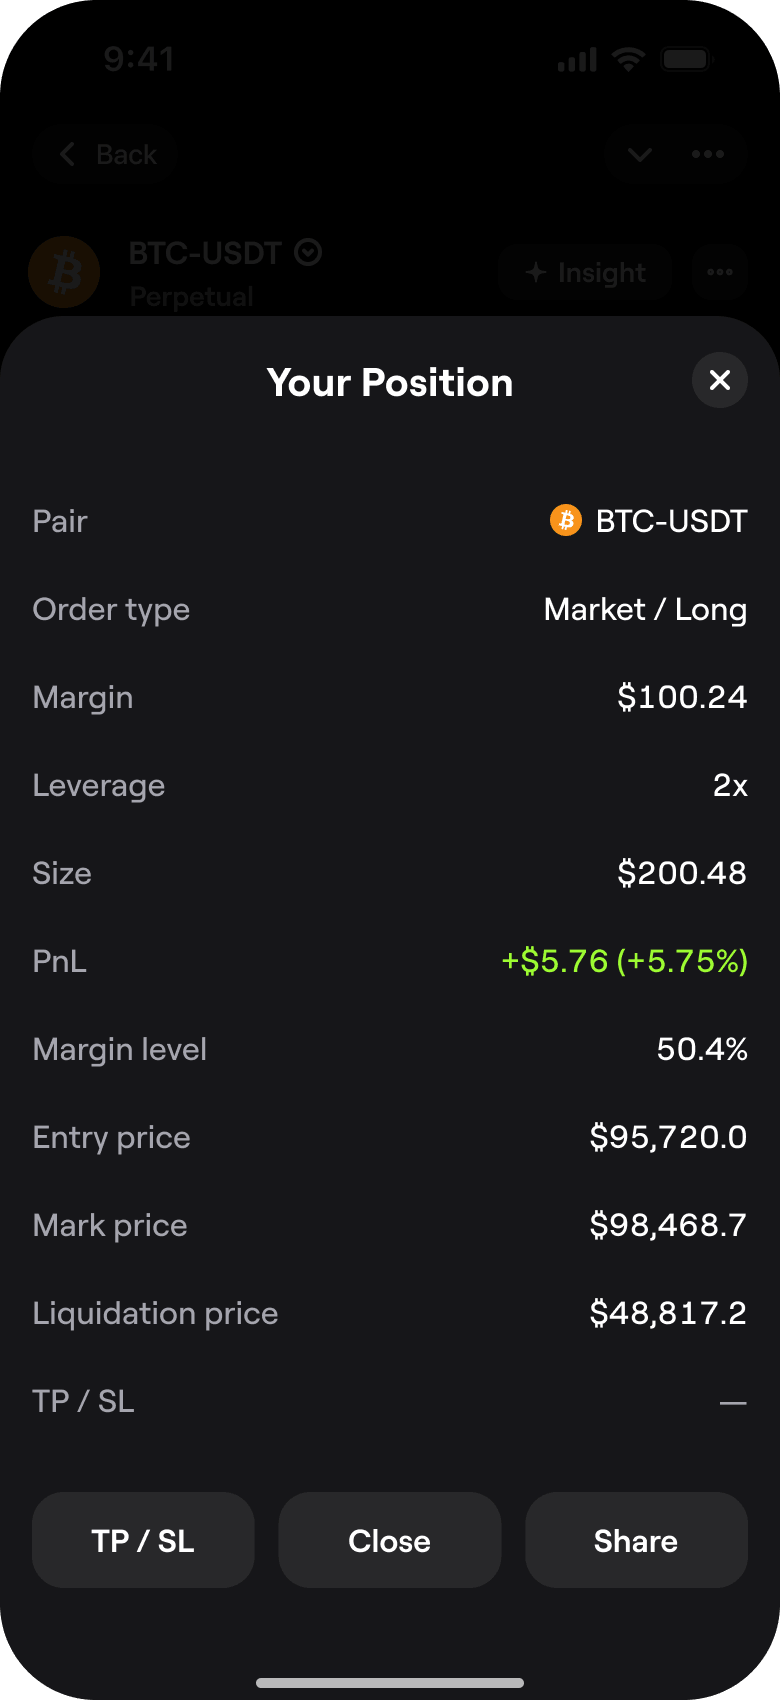
Task: Tap the Insight sparkle button
Action: pyautogui.click(x=585, y=273)
